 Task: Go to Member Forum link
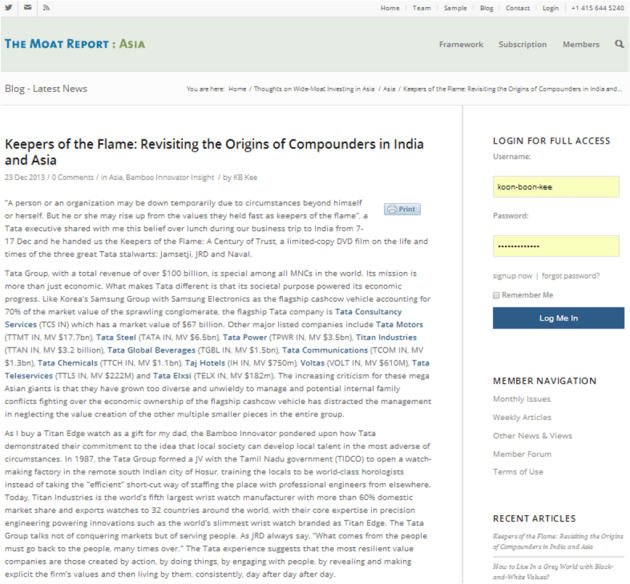click(x=521, y=453)
